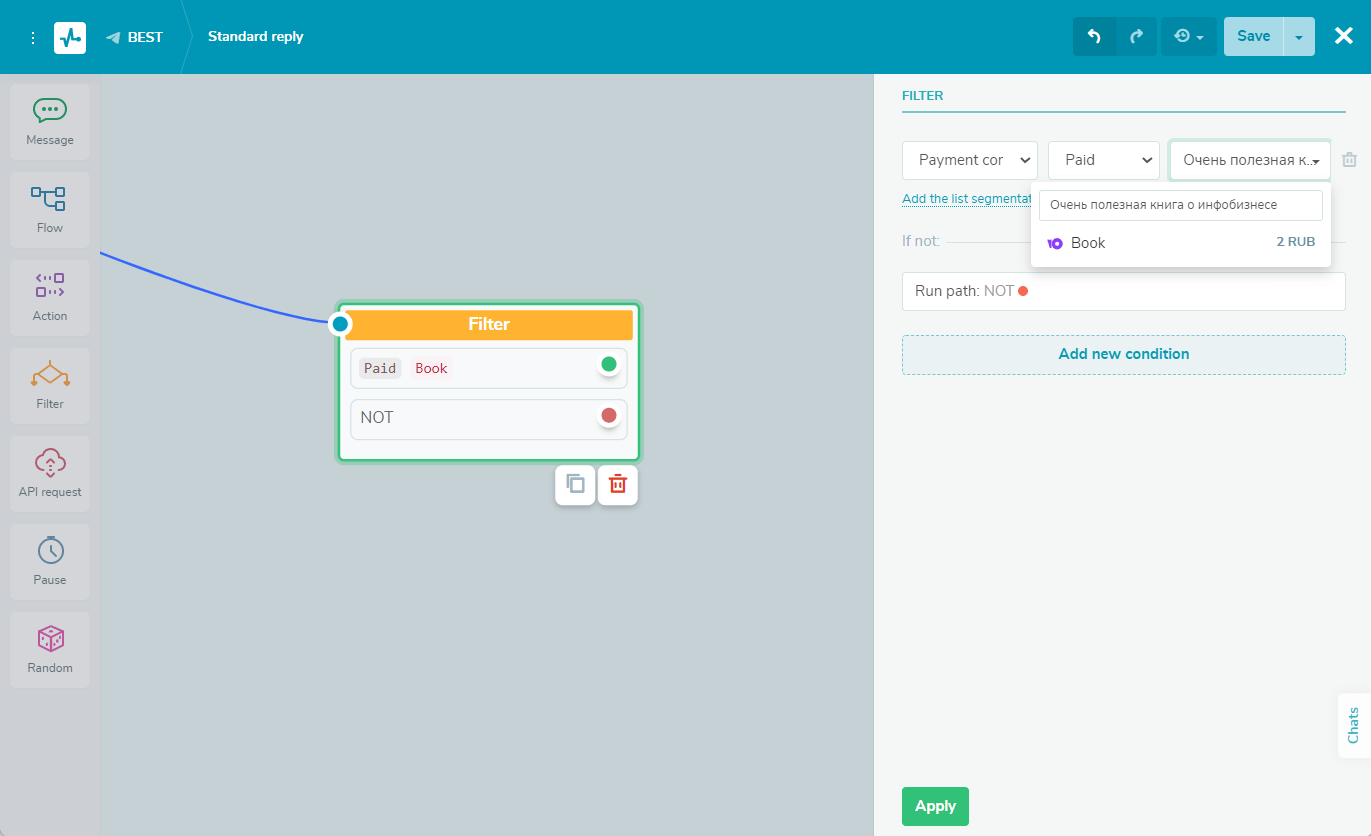Choose the Action block icon

tap(50, 297)
